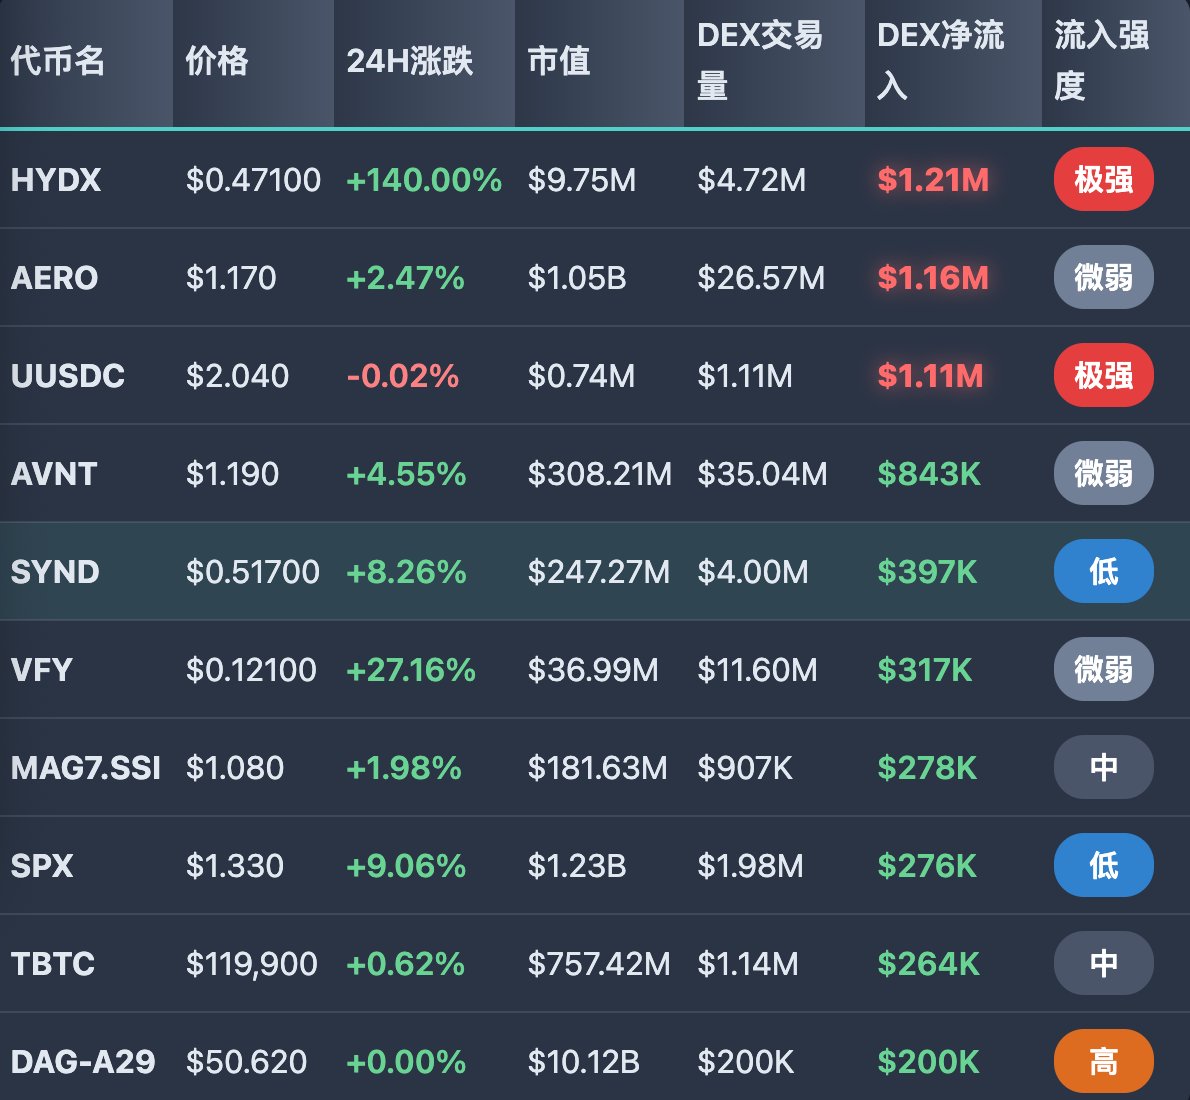This screenshot has height=1100, width=1190.
Task: Select the MAG7.SSI token name
Action: tap(86, 767)
